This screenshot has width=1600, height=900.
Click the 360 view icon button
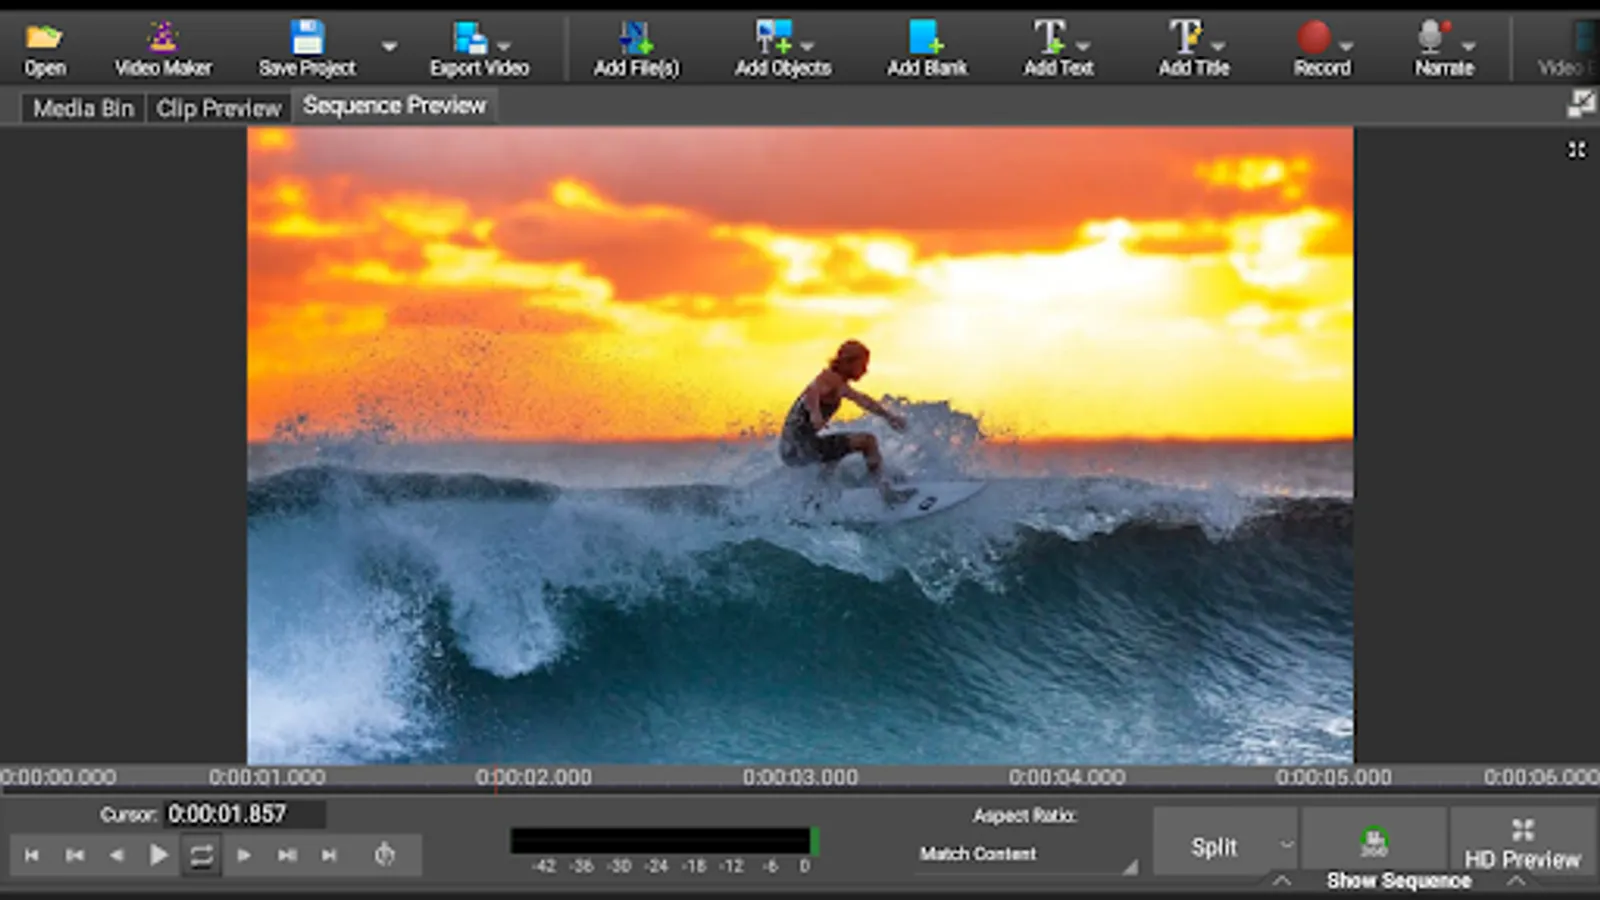pos(1374,842)
